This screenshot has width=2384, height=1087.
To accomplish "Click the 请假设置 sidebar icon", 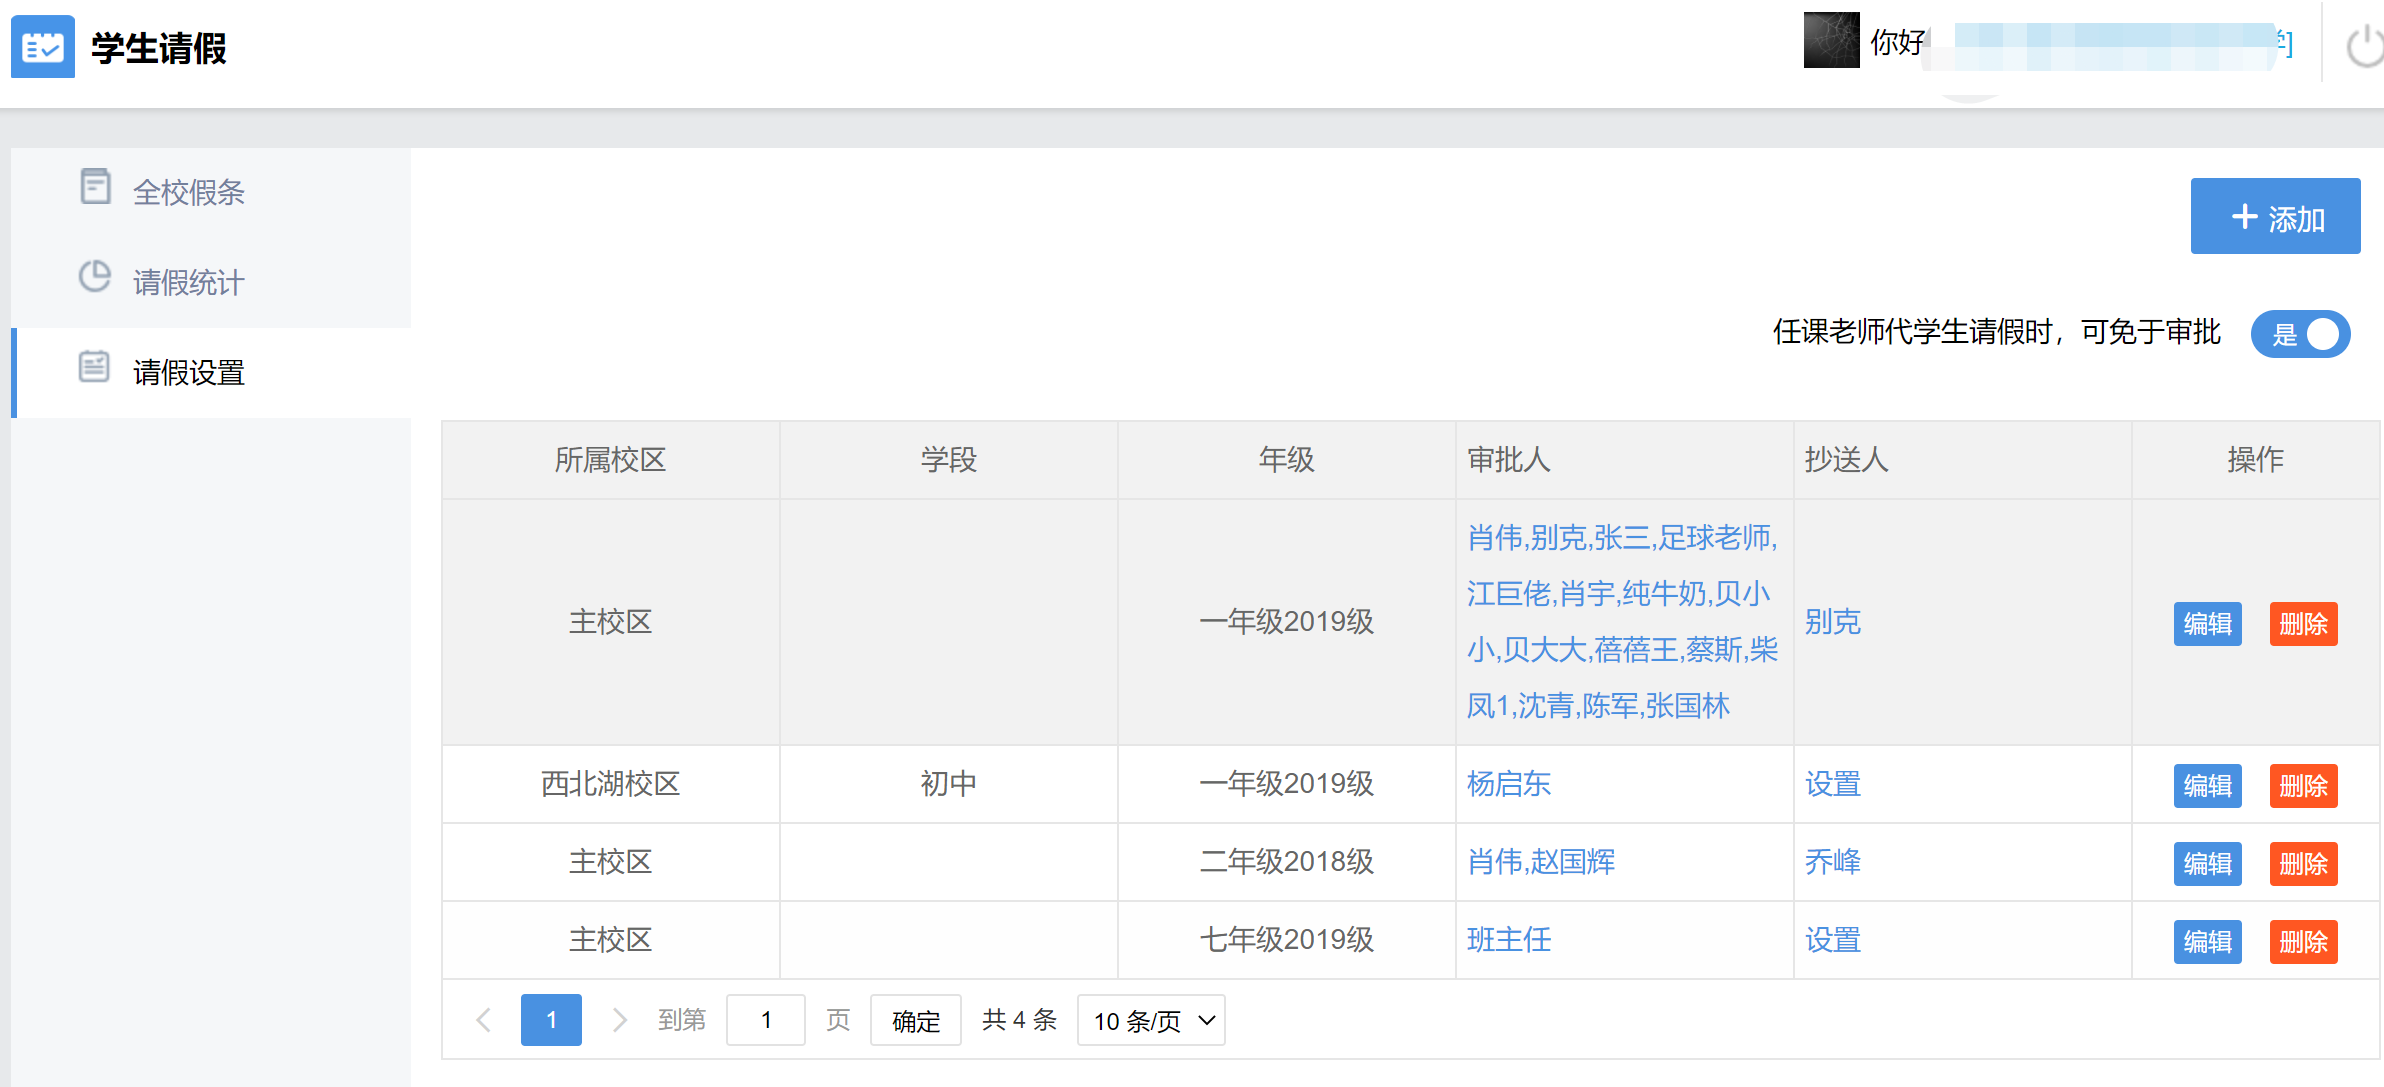I will 95,367.
